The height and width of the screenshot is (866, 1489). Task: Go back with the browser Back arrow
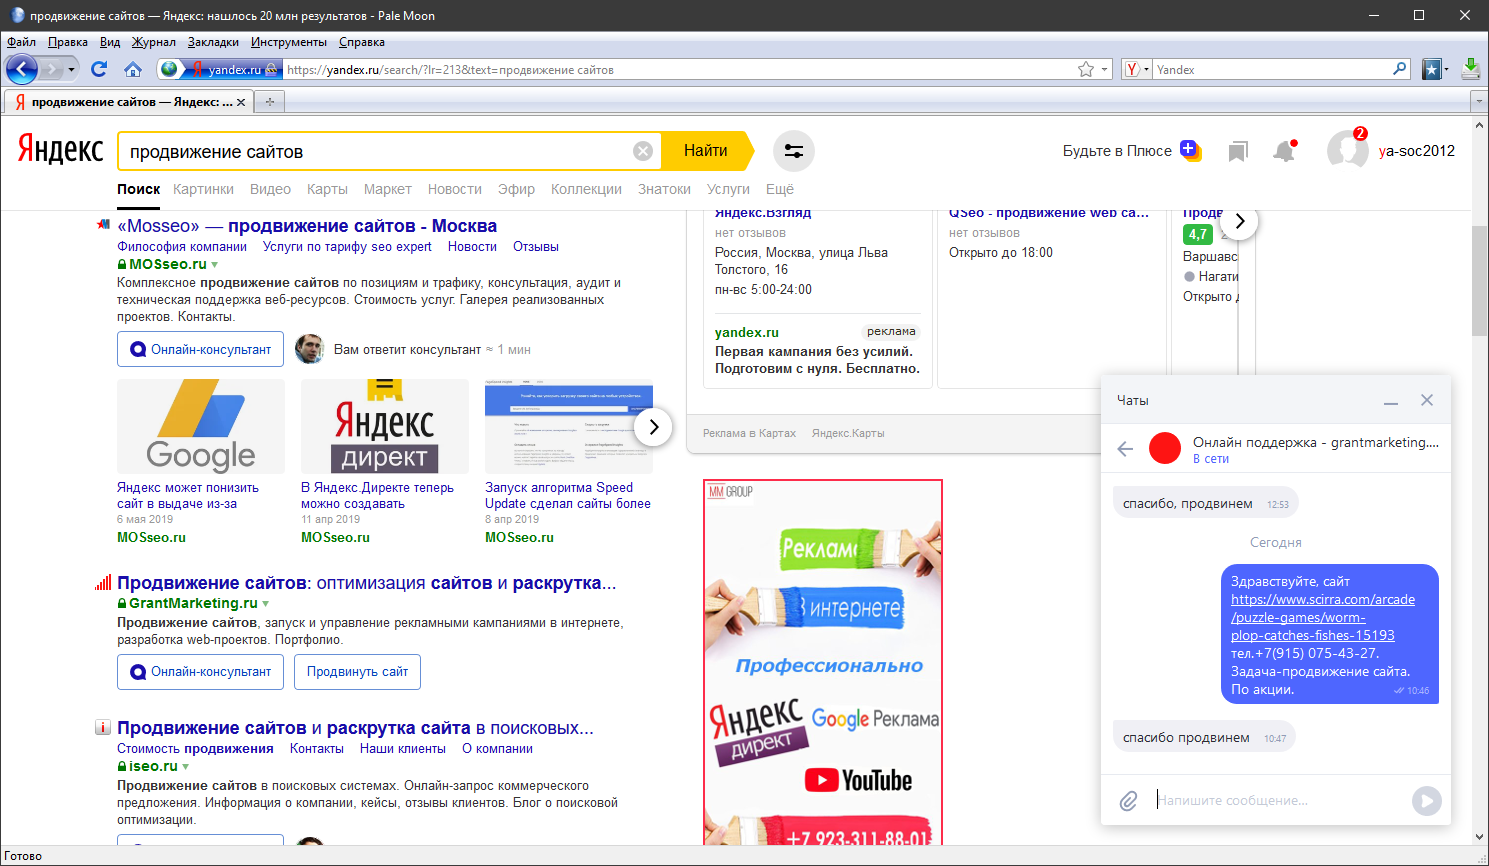click(x=21, y=69)
